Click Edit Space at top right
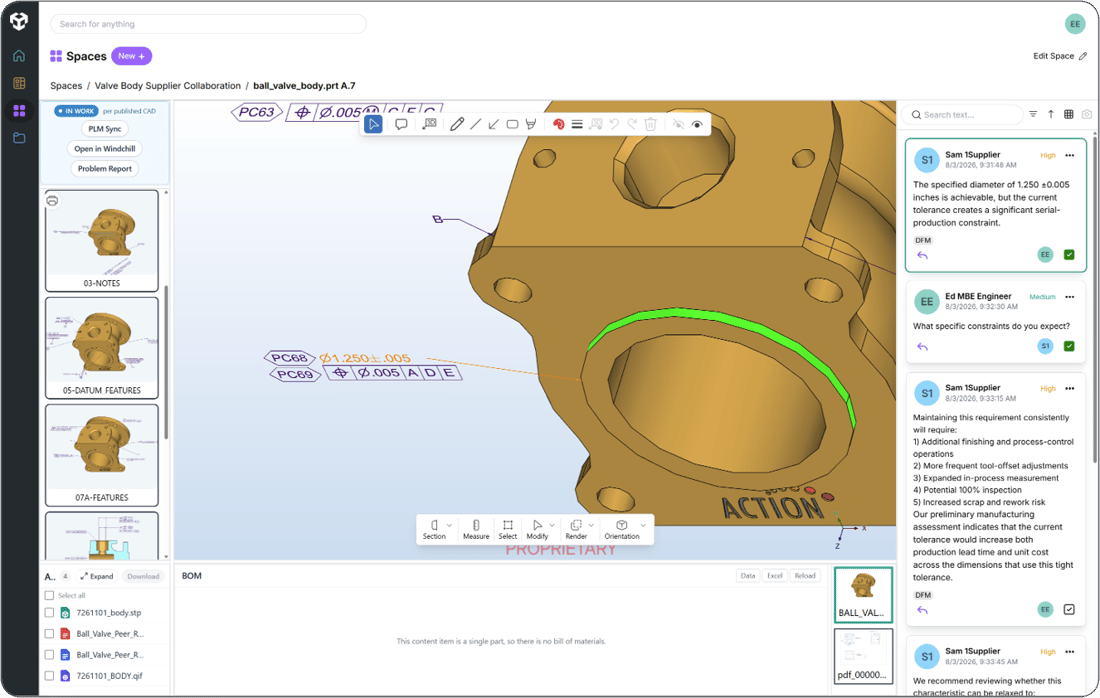This screenshot has height=698, width=1100. coord(1059,56)
